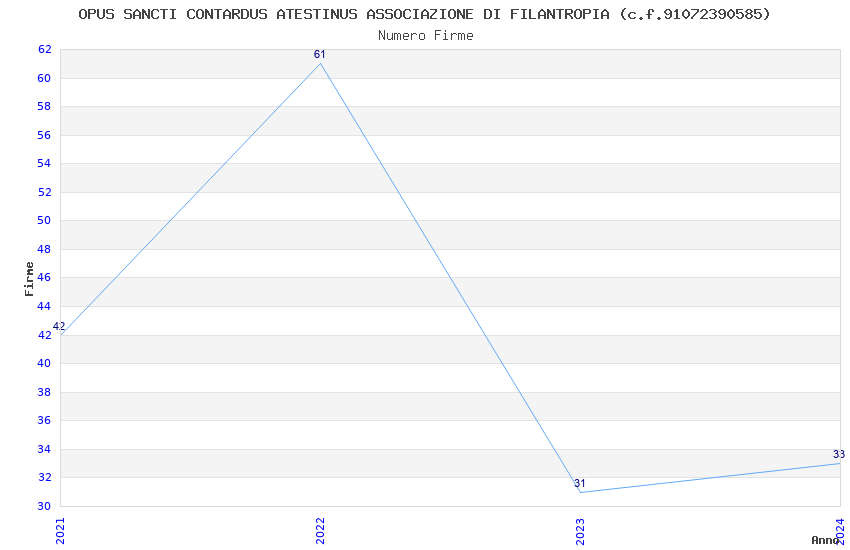Click the y-axis value 58

coord(44,106)
